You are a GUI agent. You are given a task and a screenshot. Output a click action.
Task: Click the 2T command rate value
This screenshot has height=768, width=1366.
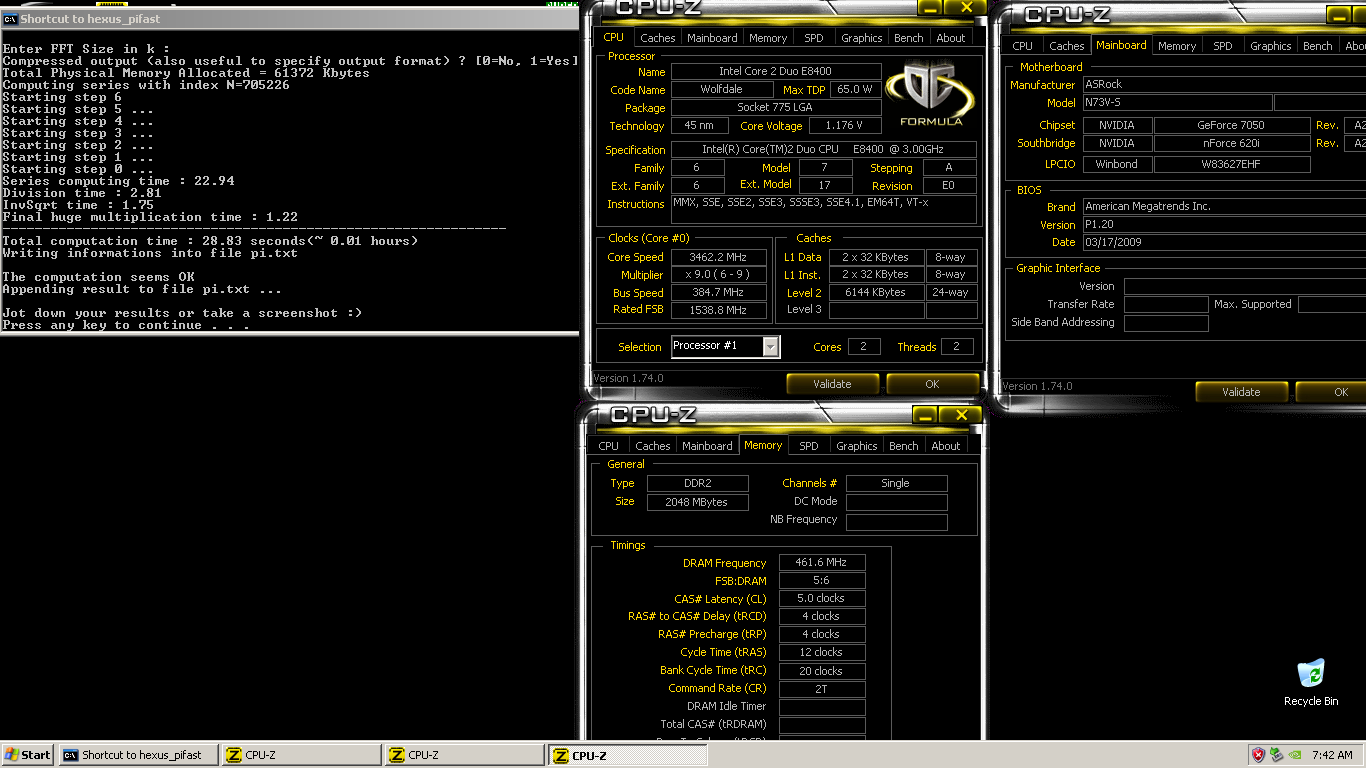point(822,689)
